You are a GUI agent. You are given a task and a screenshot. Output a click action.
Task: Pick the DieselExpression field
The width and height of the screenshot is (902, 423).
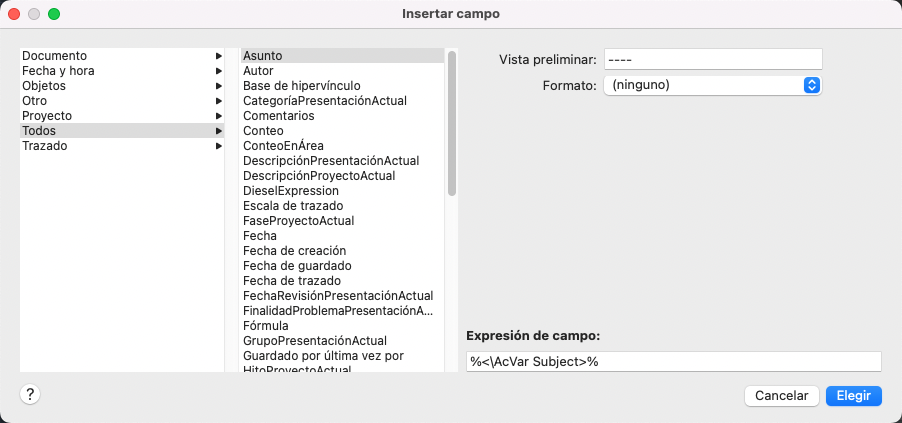tap(291, 191)
